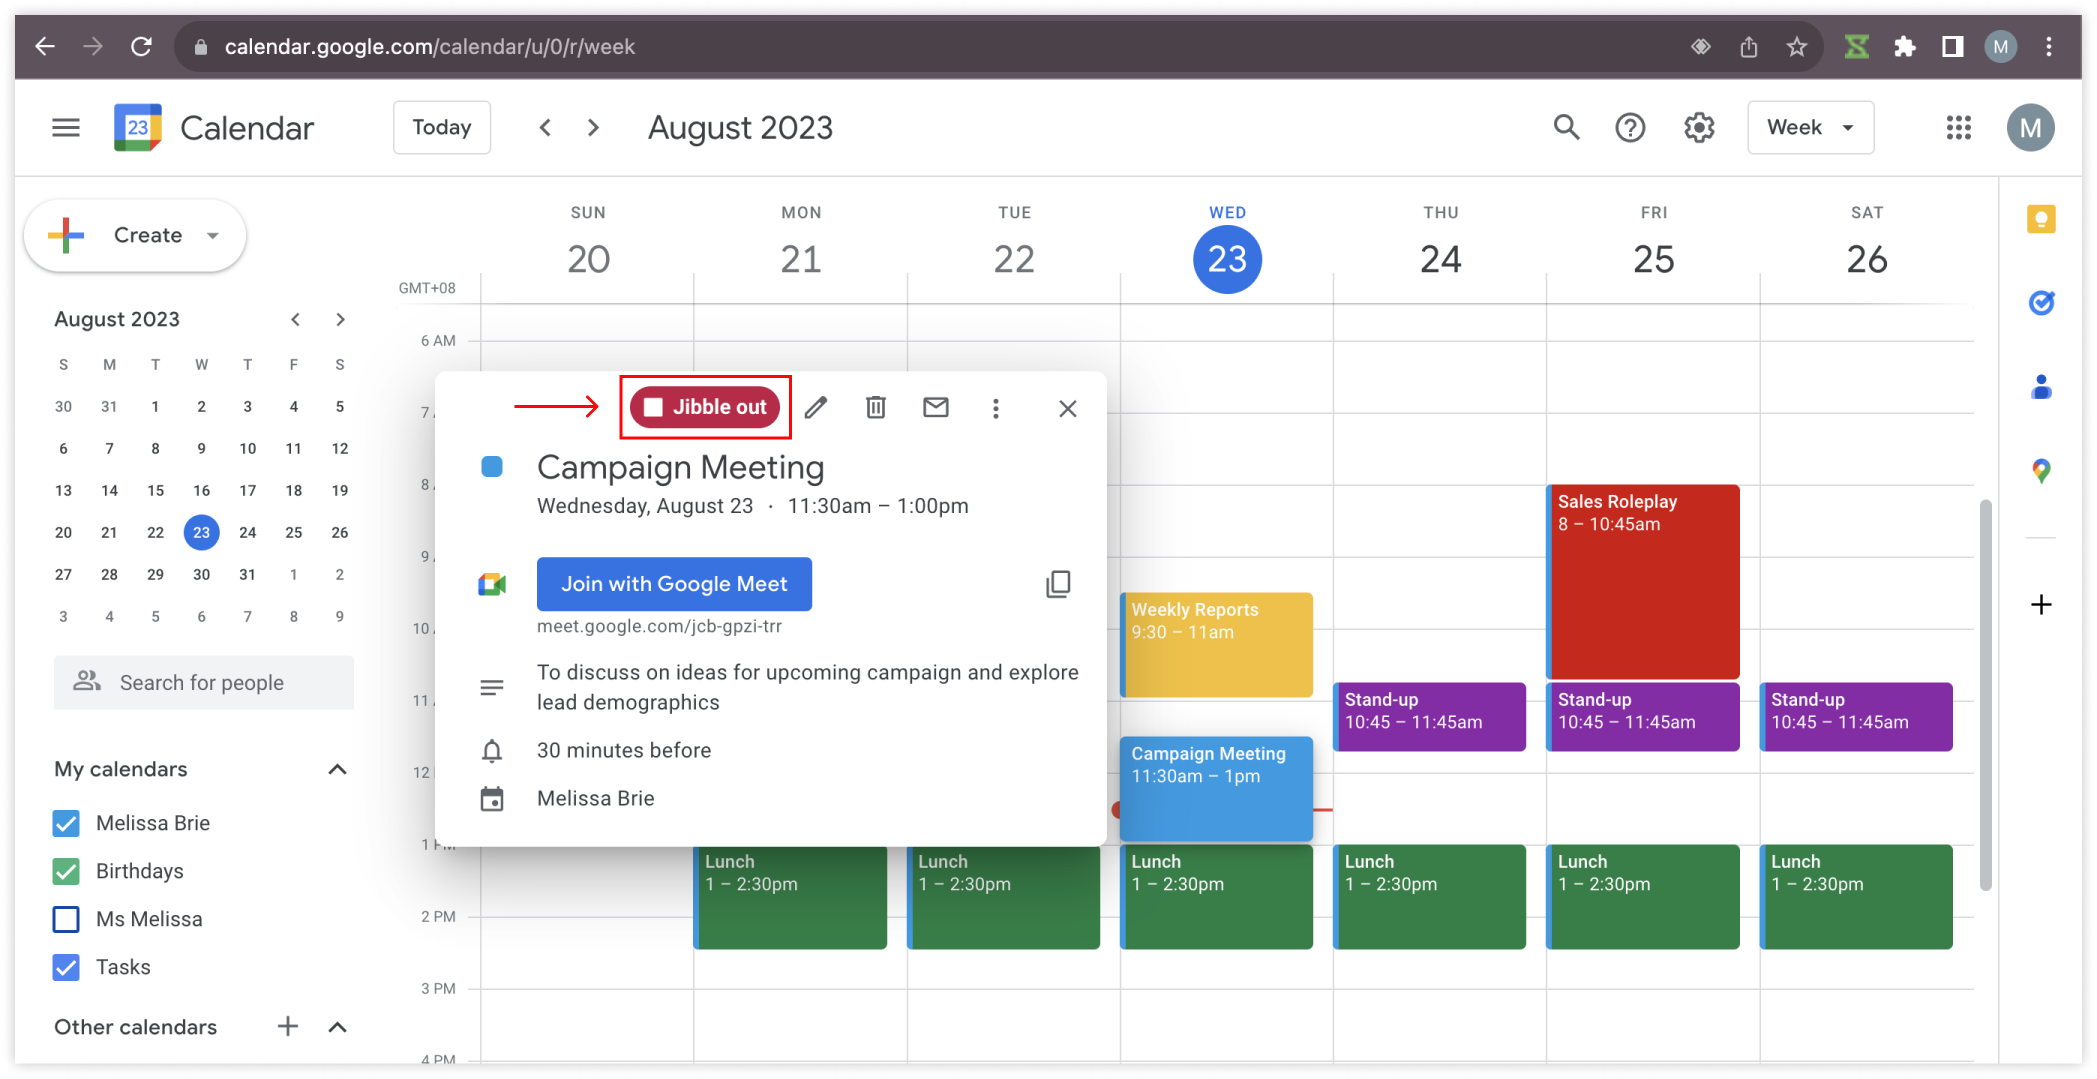Enable the Ms Melissa calendar checkbox
The height and width of the screenshot is (1079, 2097).
66,919
